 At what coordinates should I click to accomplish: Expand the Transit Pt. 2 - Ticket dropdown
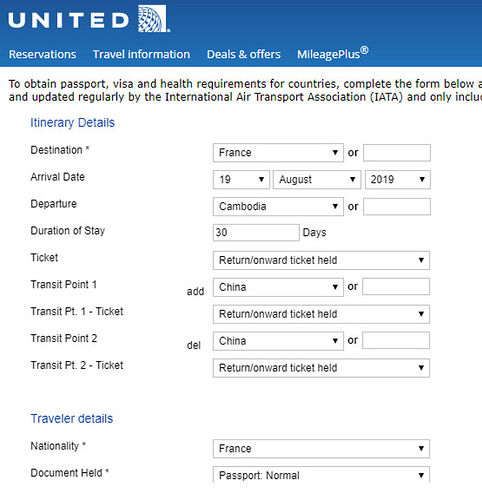pos(321,368)
